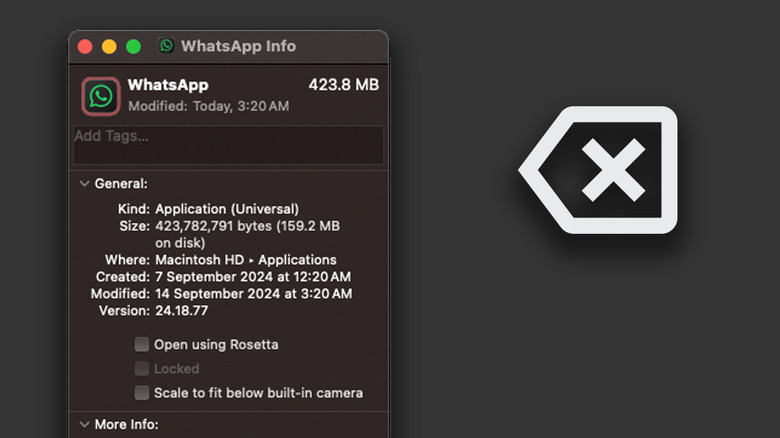Viewport: 780px width, 438px height.
Task: Close the WhatsApp Info window
Action: [85, 46]
